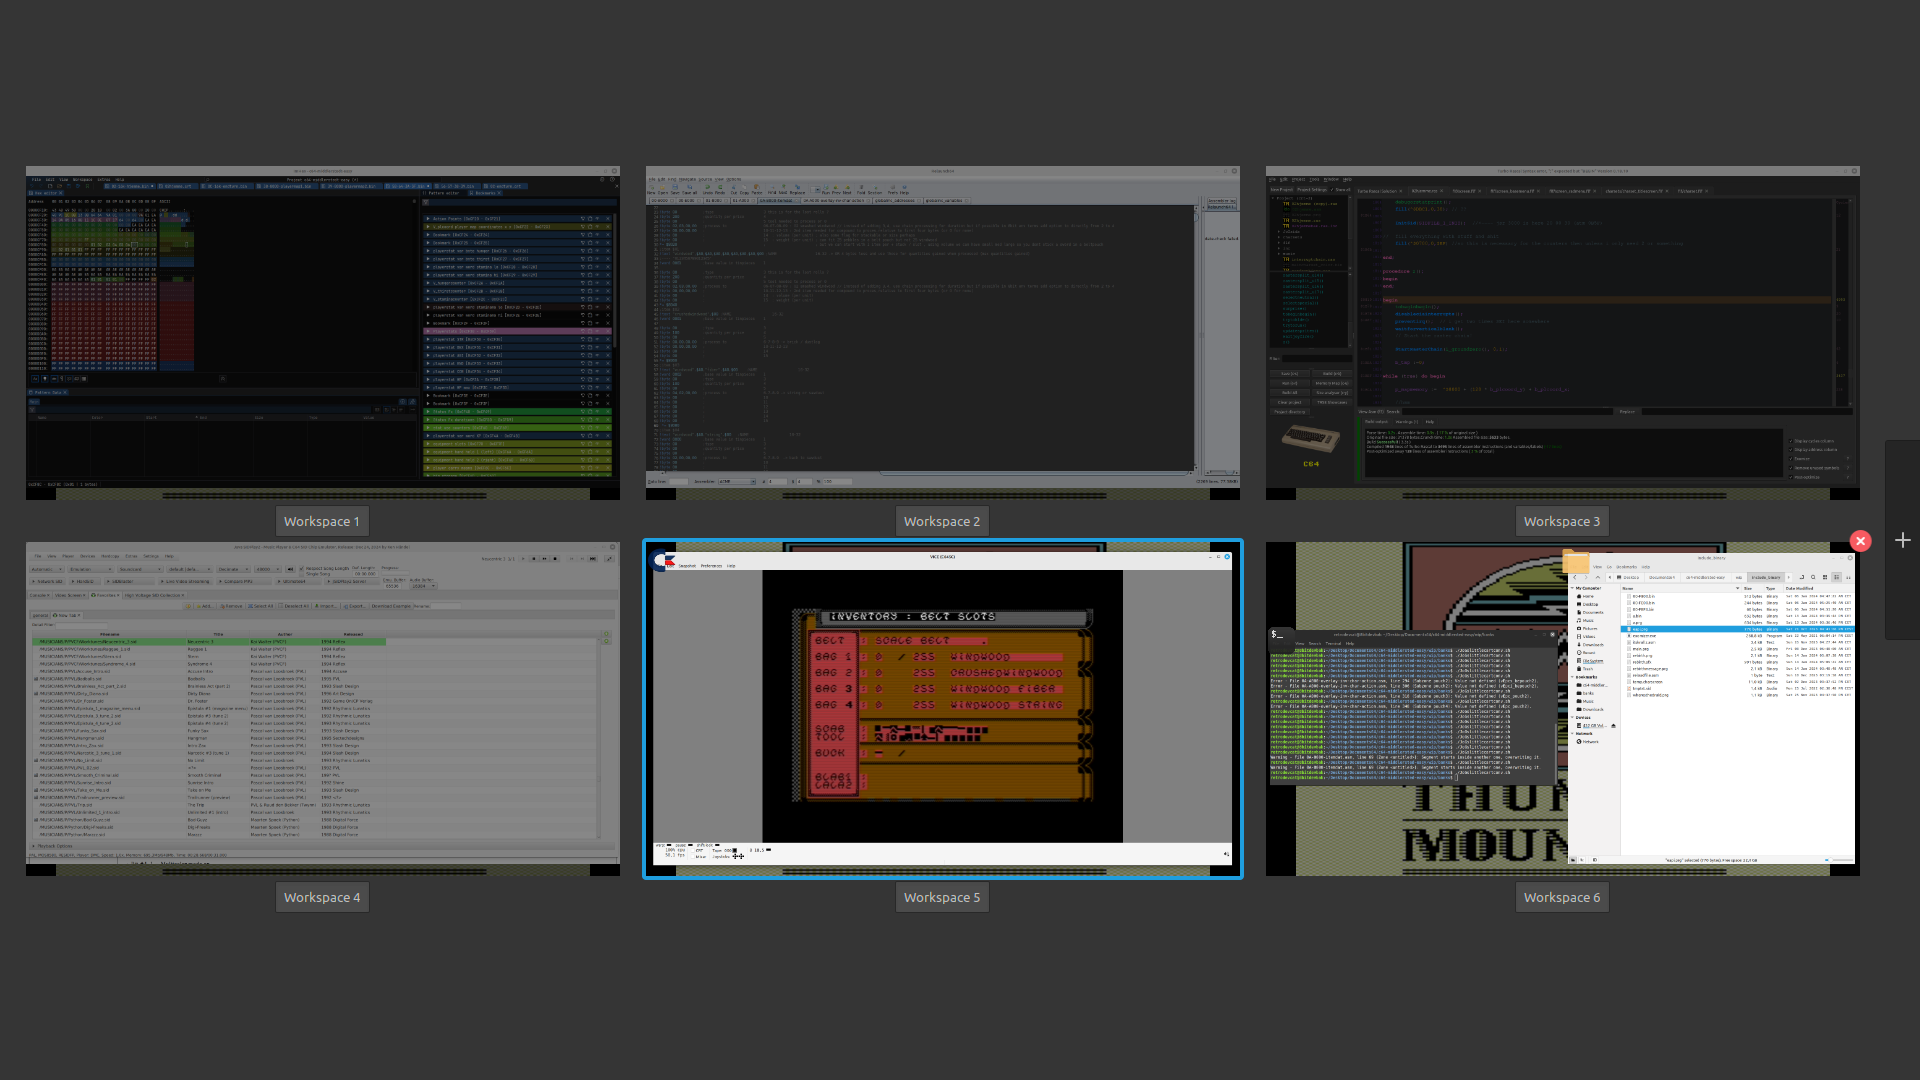1920x1080 pixels.
Task: Click the Commodore VICE icon in Workspace 5
Action: point(662,561)
